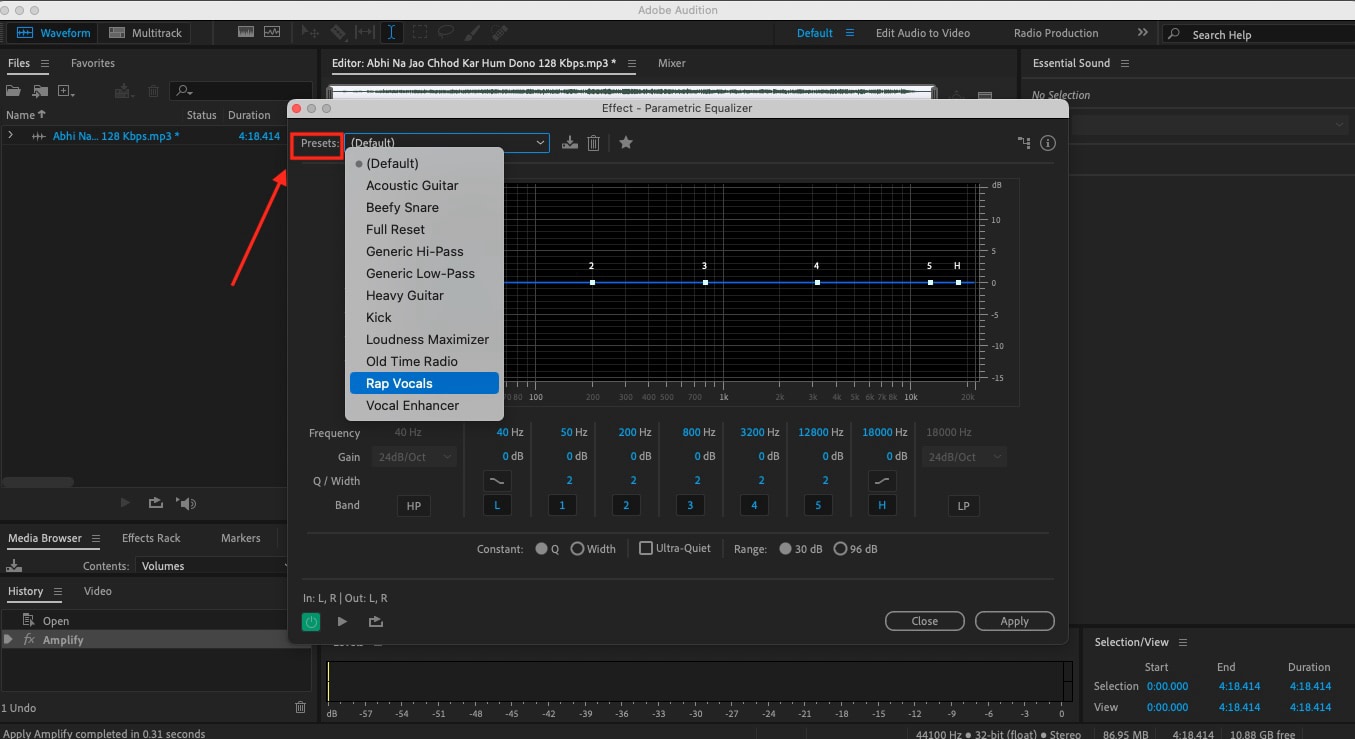Screen dimensions: 1355x739
Task: Select the Razor tool in toolbar
Action: [x=340, y=33]
